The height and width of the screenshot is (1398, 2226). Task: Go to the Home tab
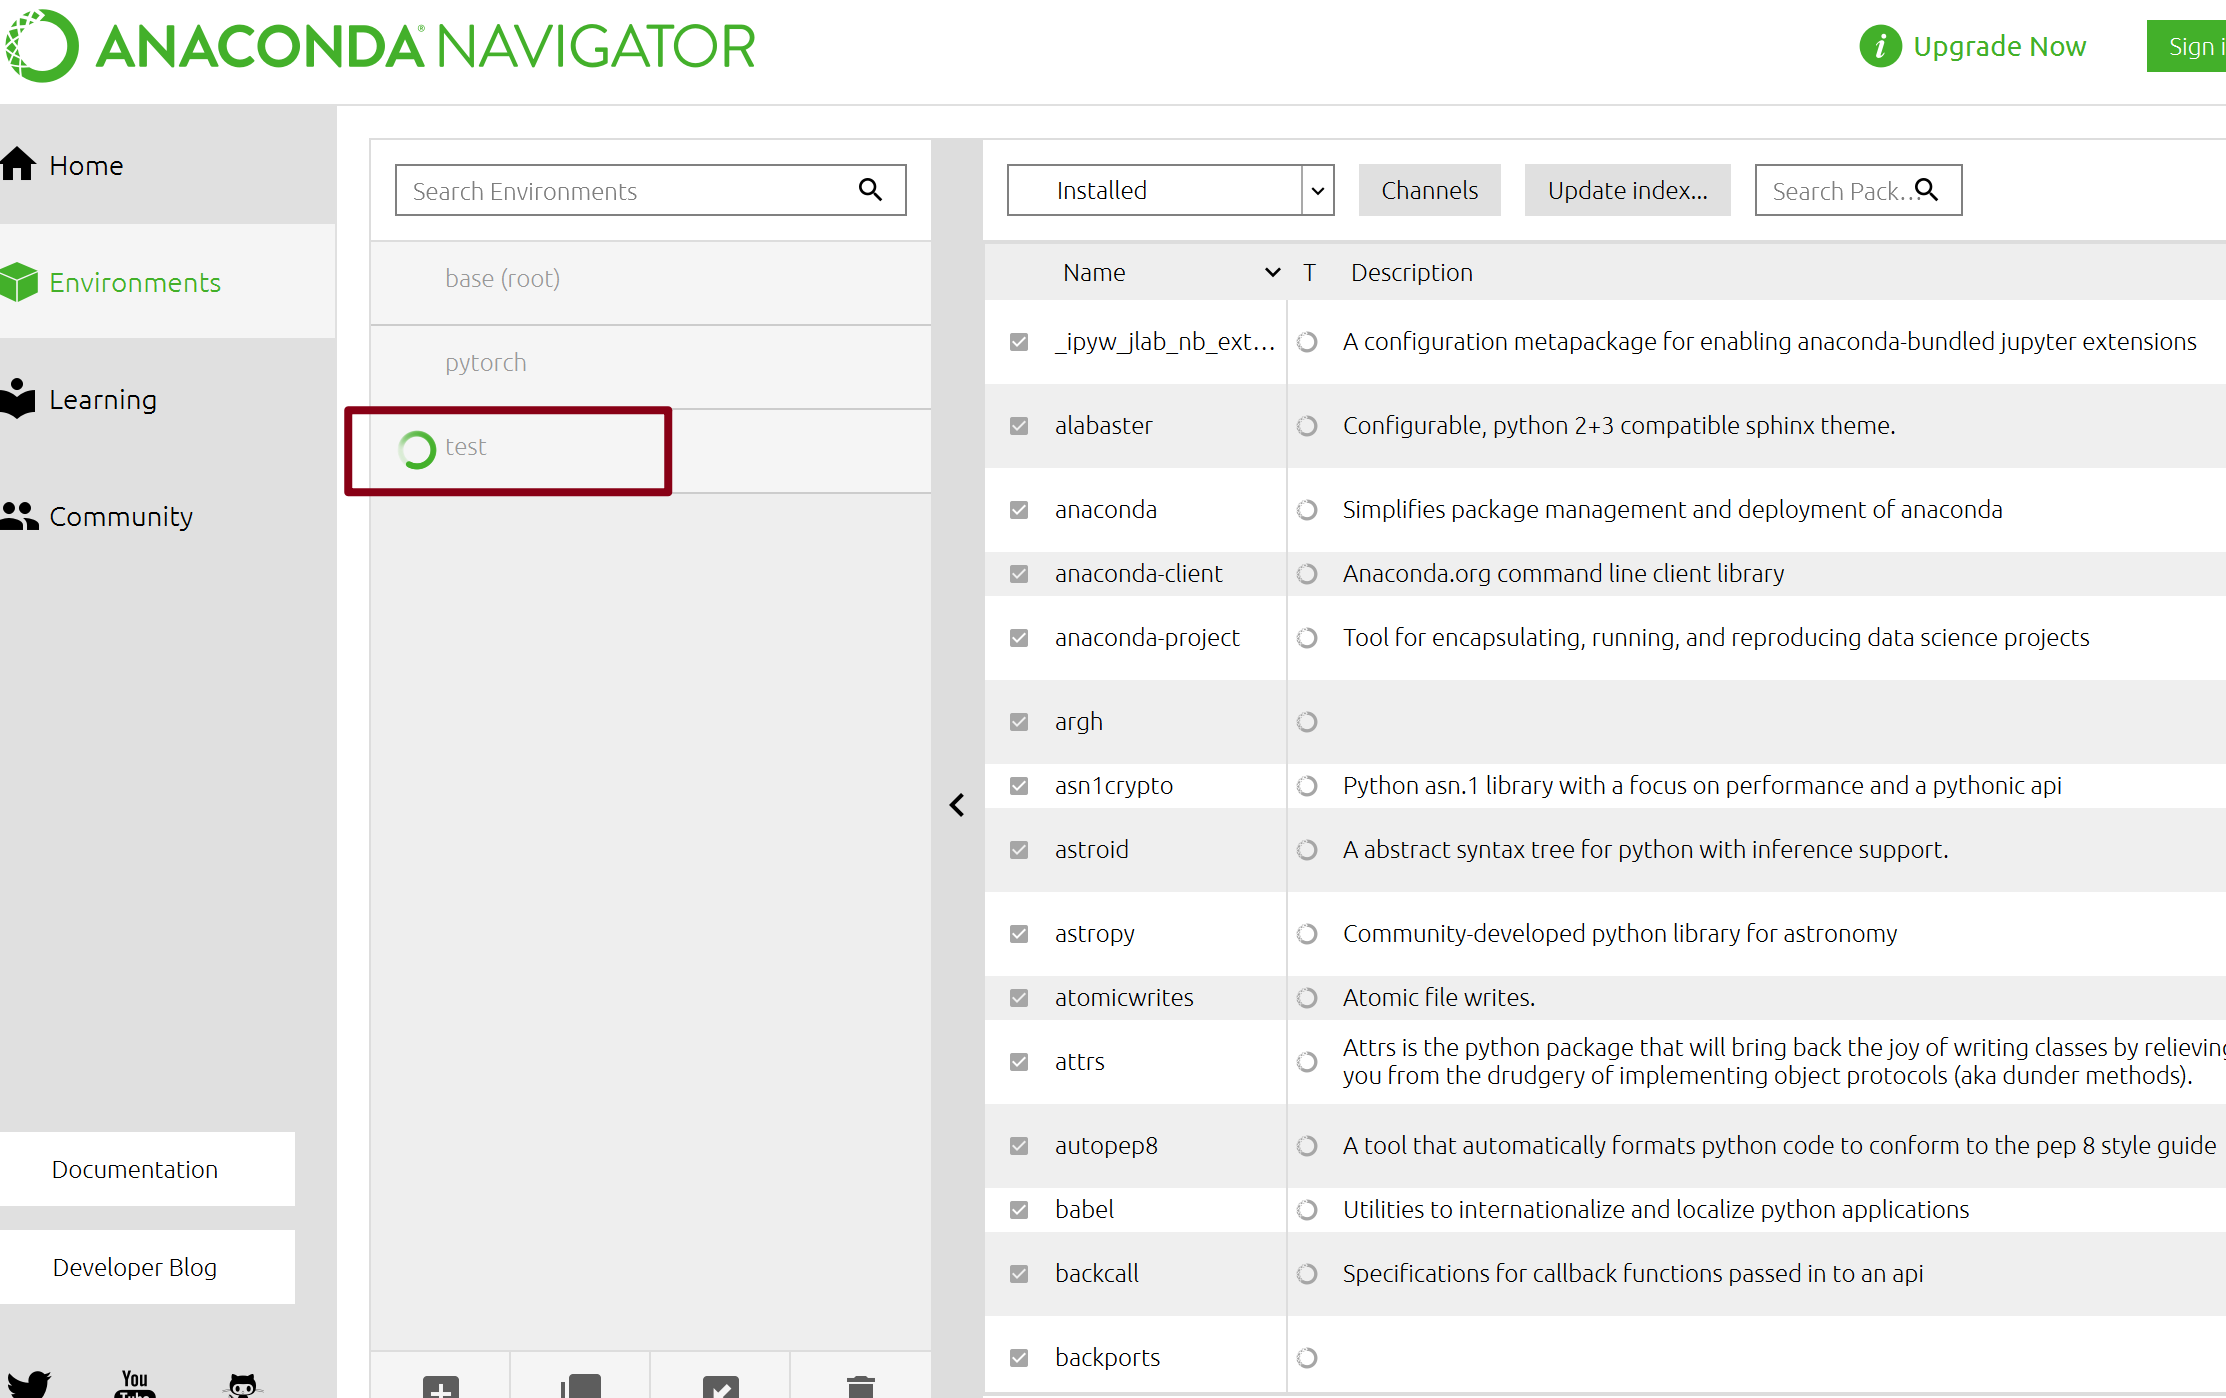(86, 166)
